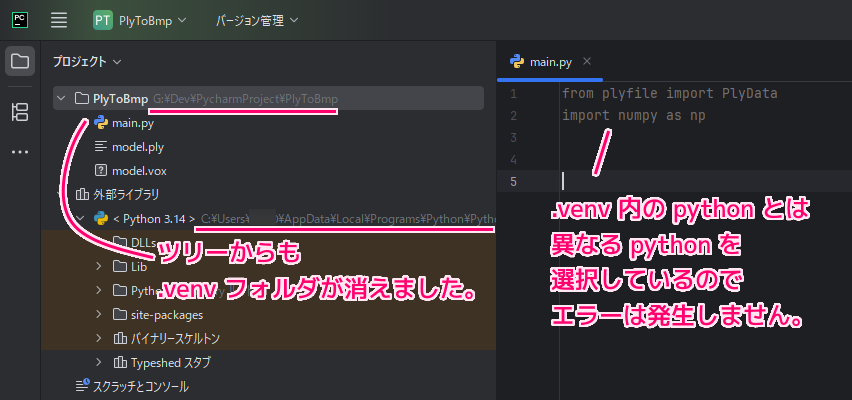Click line number 5 in gutter
Screen dimensions: 852x400
coord(514,181)
